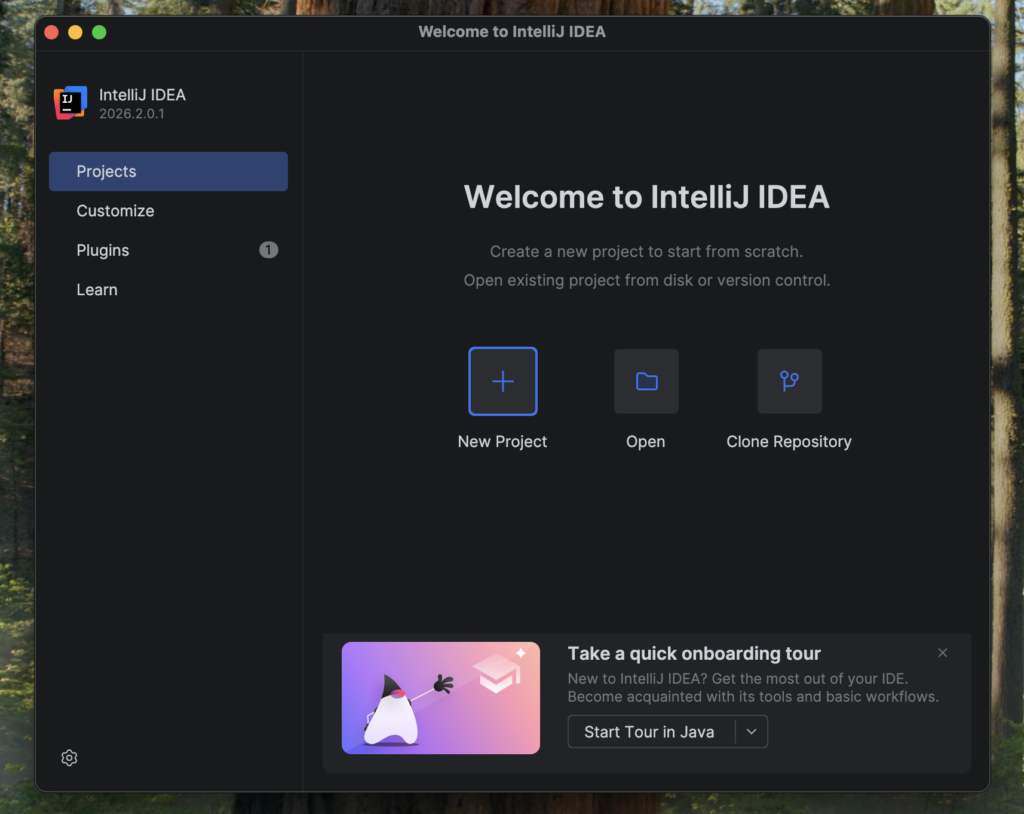Click the Clone Repository text label

(x=789, y=442)
